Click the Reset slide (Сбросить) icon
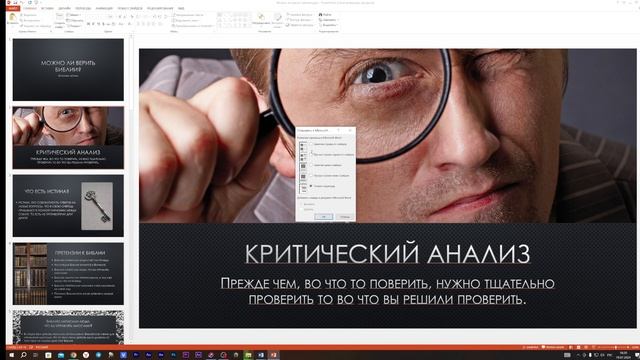This screenshot has width=640, height=360. click(x=68, y=20)
